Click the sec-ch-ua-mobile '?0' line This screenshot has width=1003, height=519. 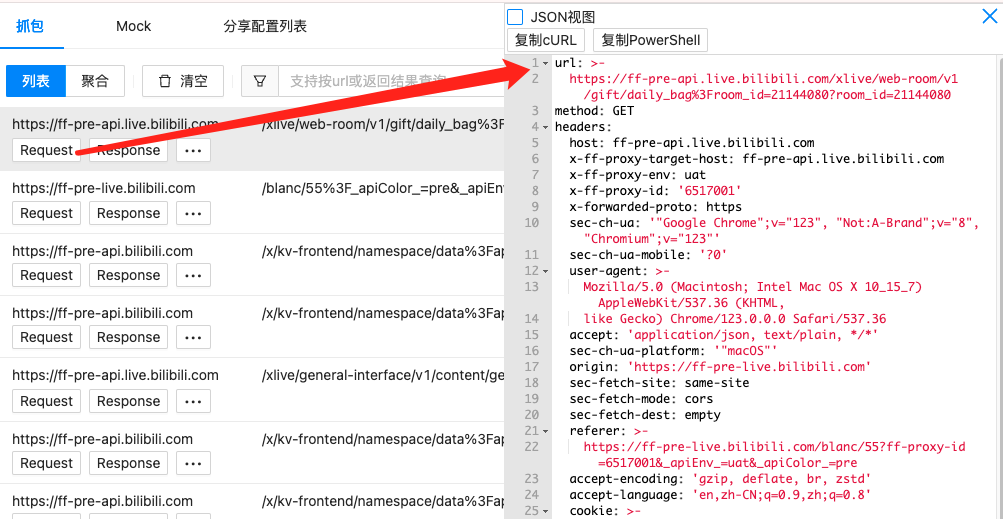point(648,255)
